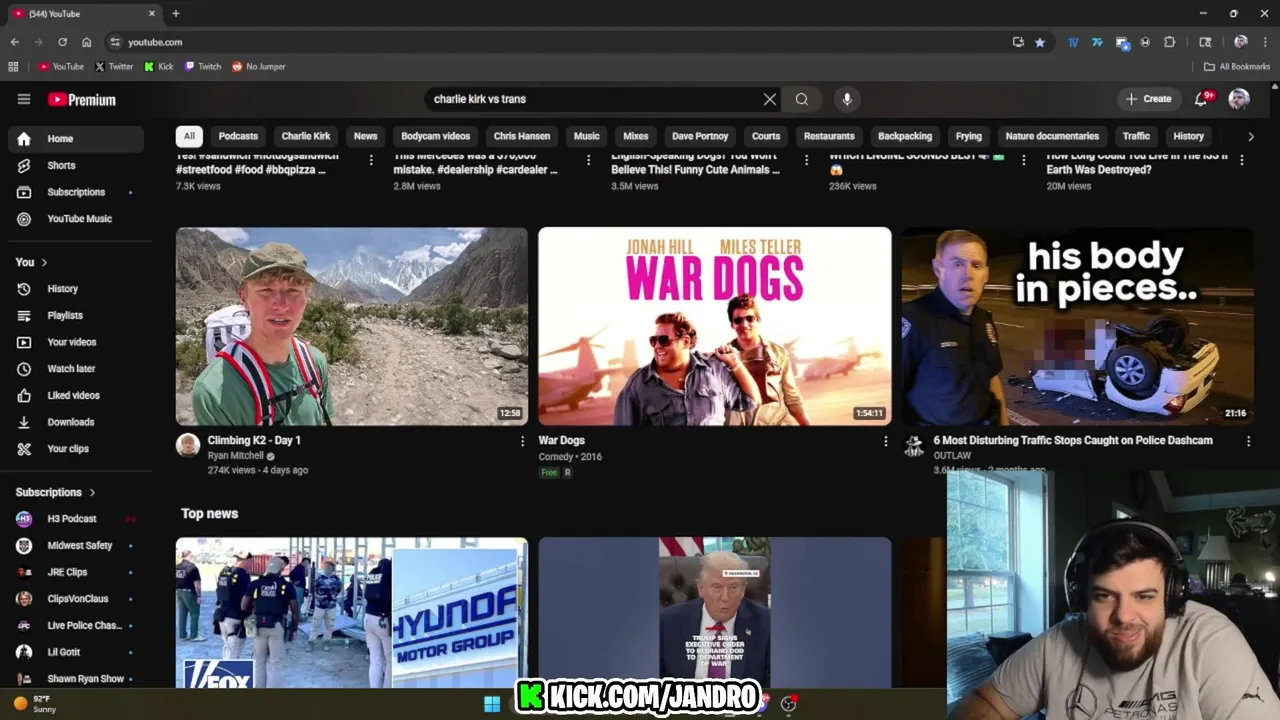The width and height of the screenshot is (1280, 720).
Task: Open options for the Mercedes mistake video
Action: pyautogui.click(x=589, y=160)
